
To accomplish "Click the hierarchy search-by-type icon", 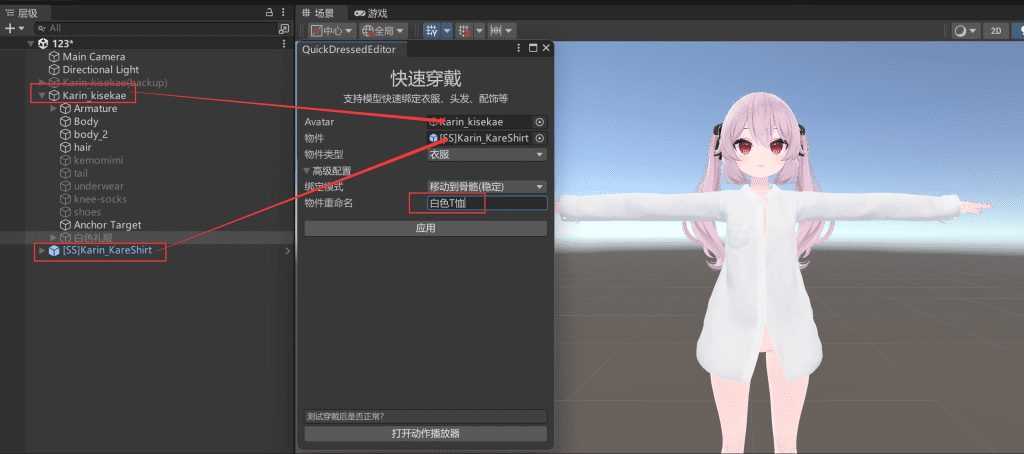I will (x=284, y=29).
